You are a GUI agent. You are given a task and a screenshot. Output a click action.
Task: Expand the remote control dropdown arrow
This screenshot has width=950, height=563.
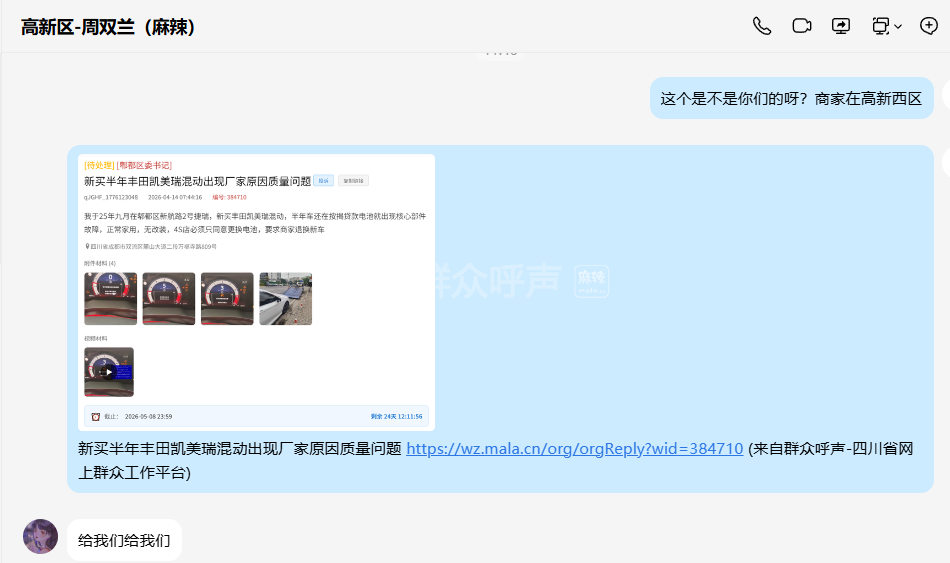(x=898, y=27)
